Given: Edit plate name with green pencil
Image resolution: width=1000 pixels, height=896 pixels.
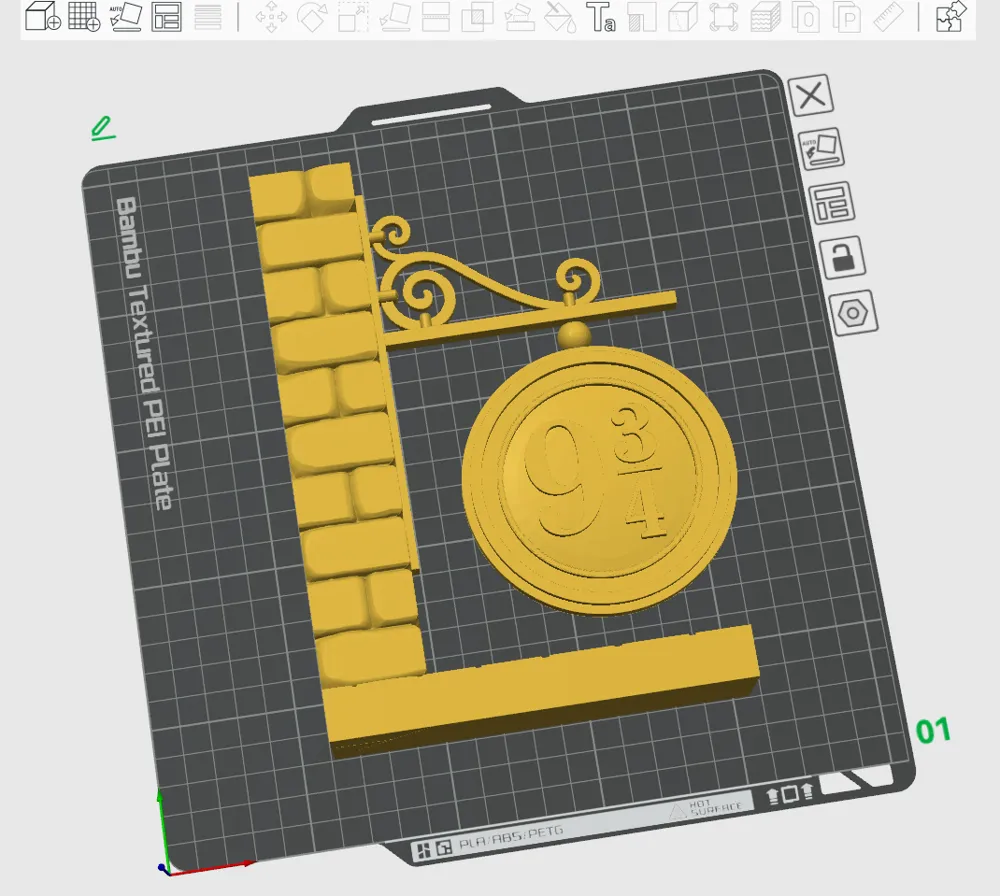Looking at the screenshot, I should (x=103, y=128).
